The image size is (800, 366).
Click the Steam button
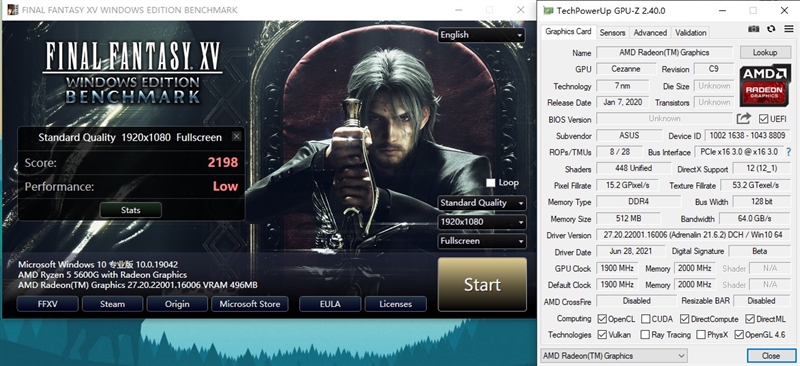click(112, 304)
